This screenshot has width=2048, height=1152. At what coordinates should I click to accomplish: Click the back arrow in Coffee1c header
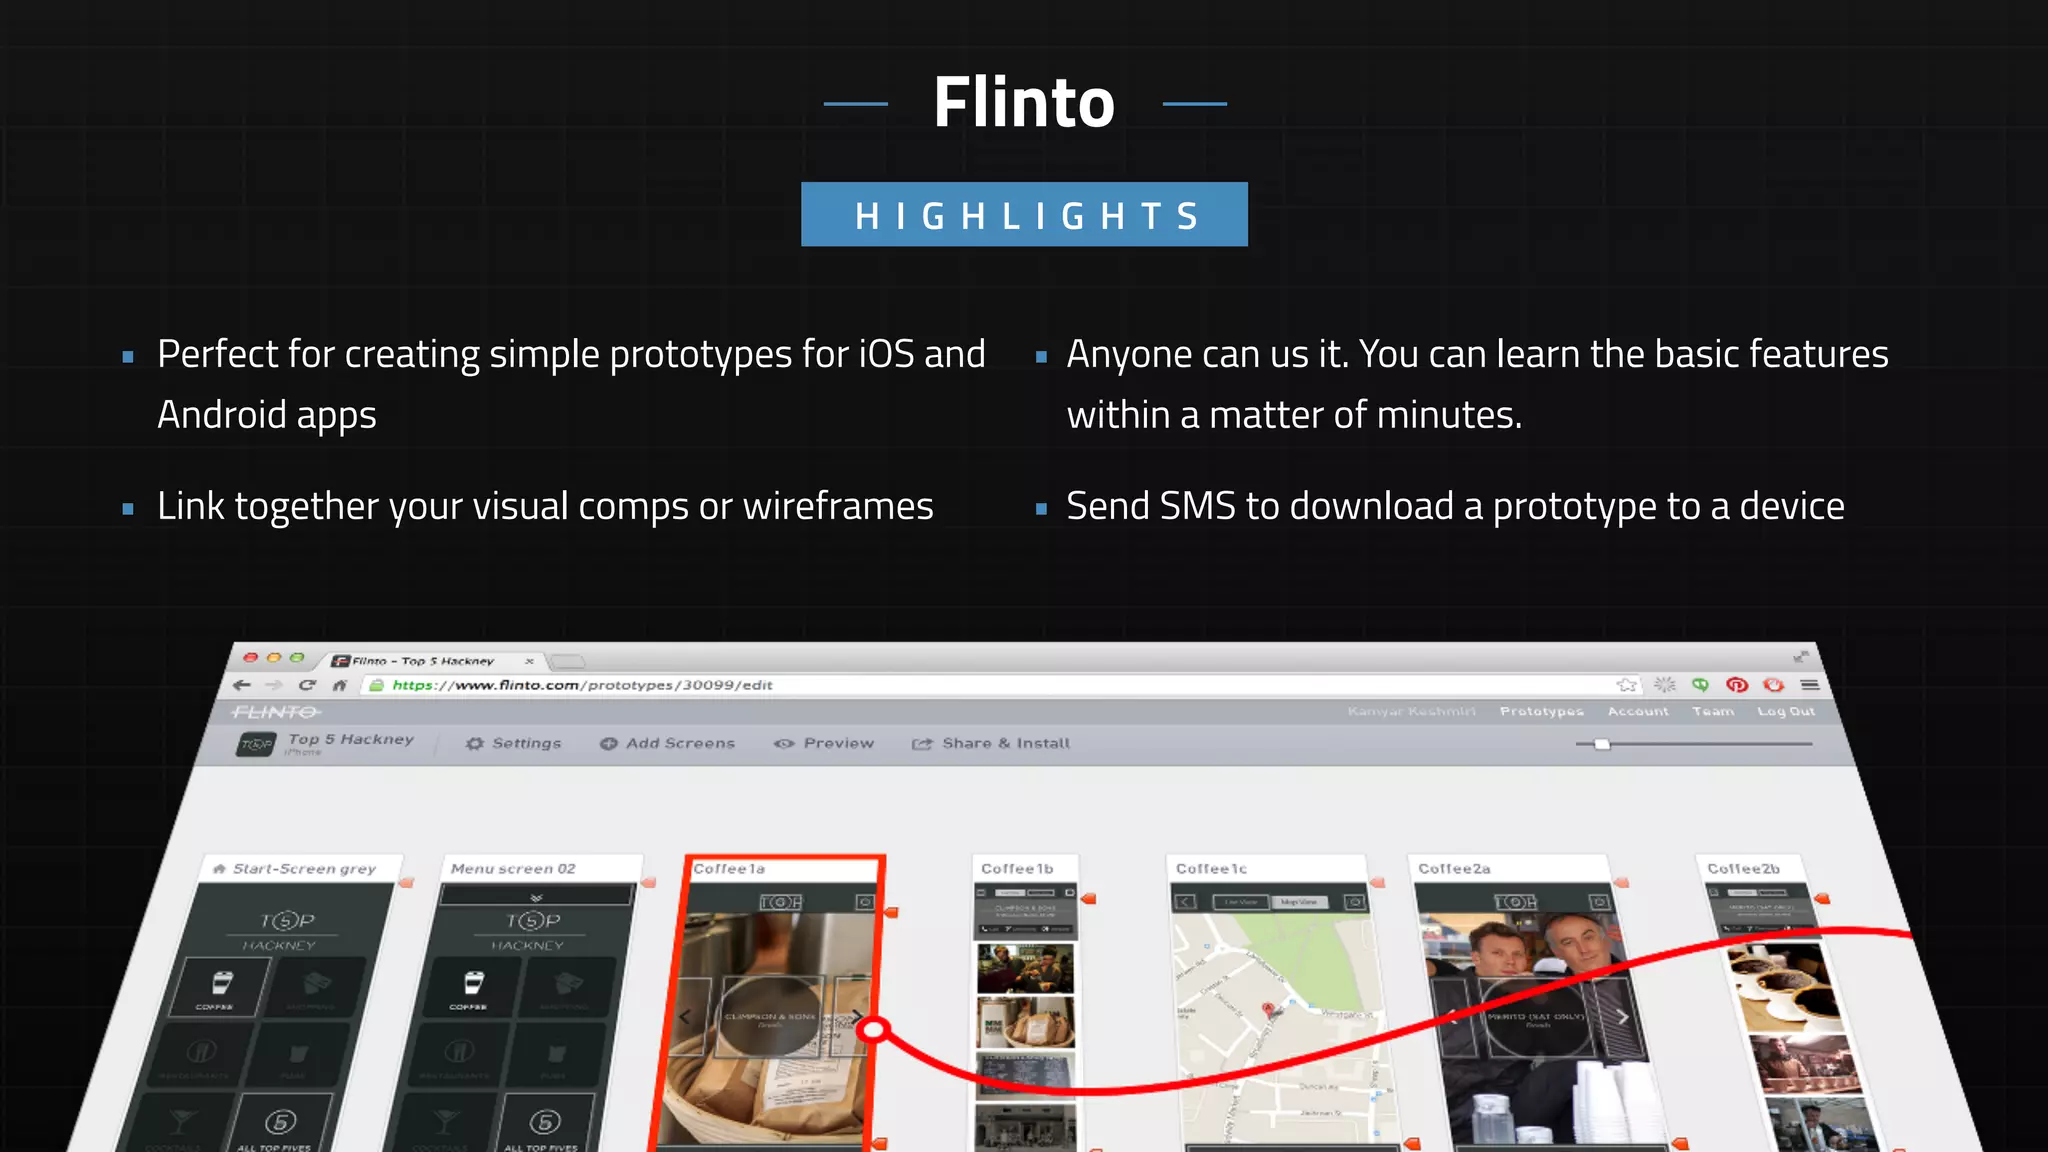click(1185, 902)
